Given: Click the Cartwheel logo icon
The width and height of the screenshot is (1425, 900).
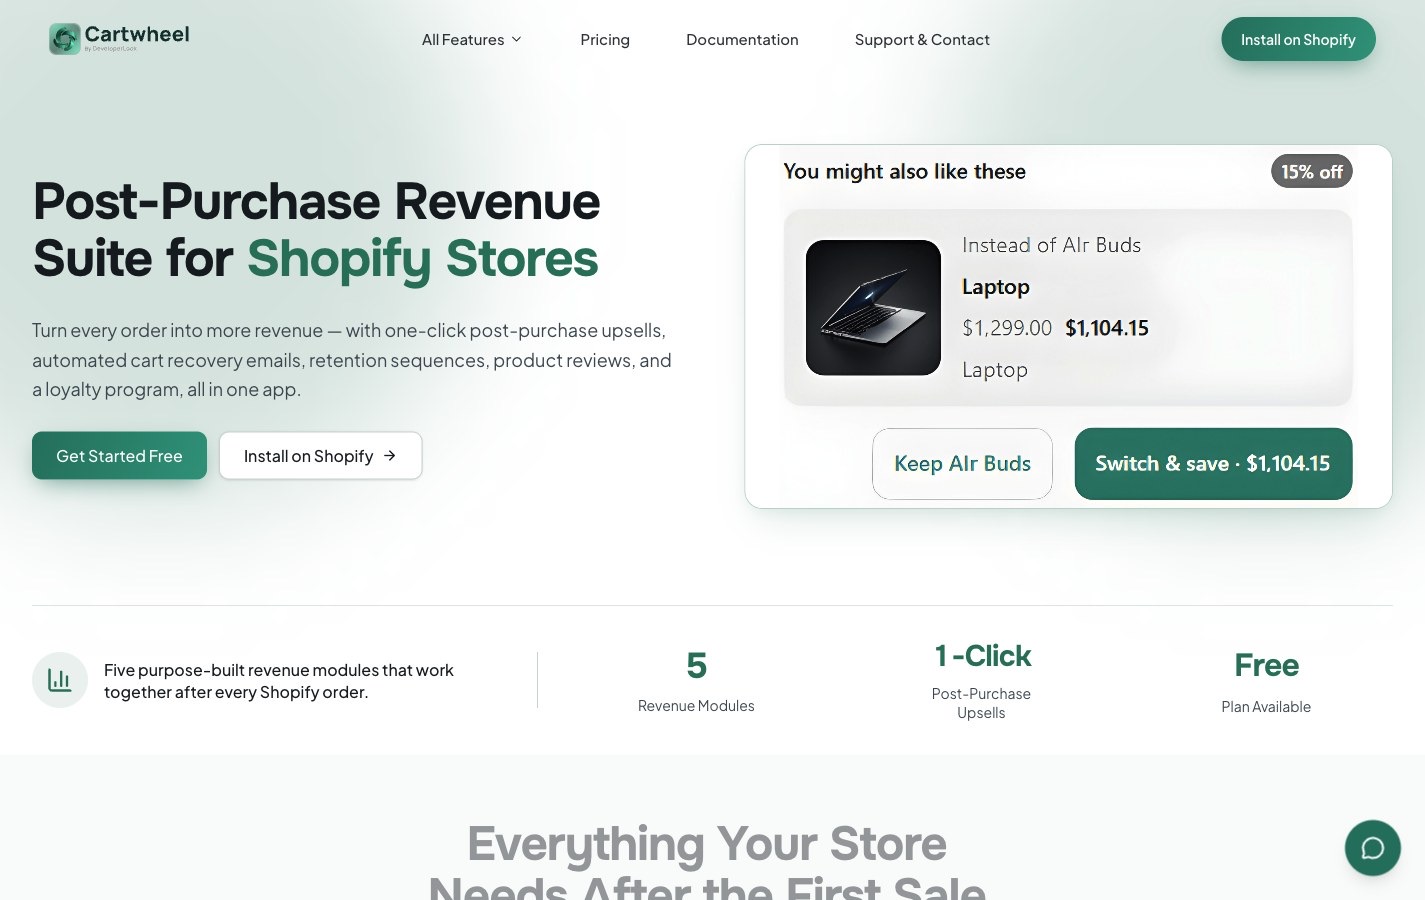Looking at the screenshot, I should click(65, 39).
